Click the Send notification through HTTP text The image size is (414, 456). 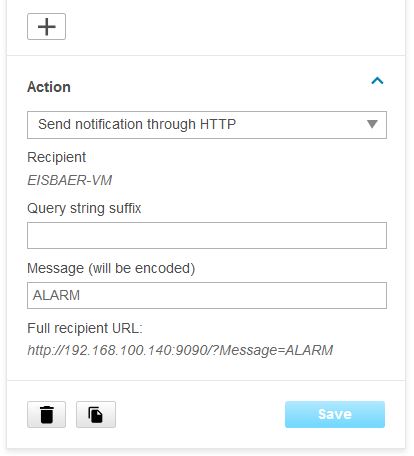click(137, 124)
